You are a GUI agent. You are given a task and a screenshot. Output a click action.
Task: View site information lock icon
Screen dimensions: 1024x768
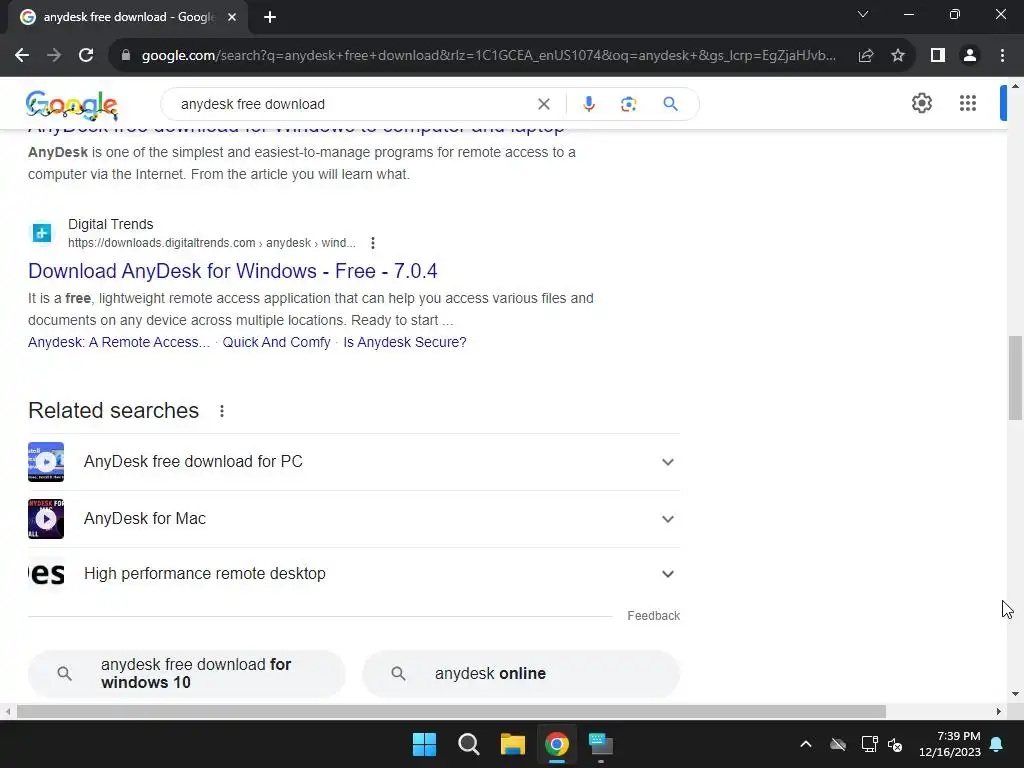126,56
